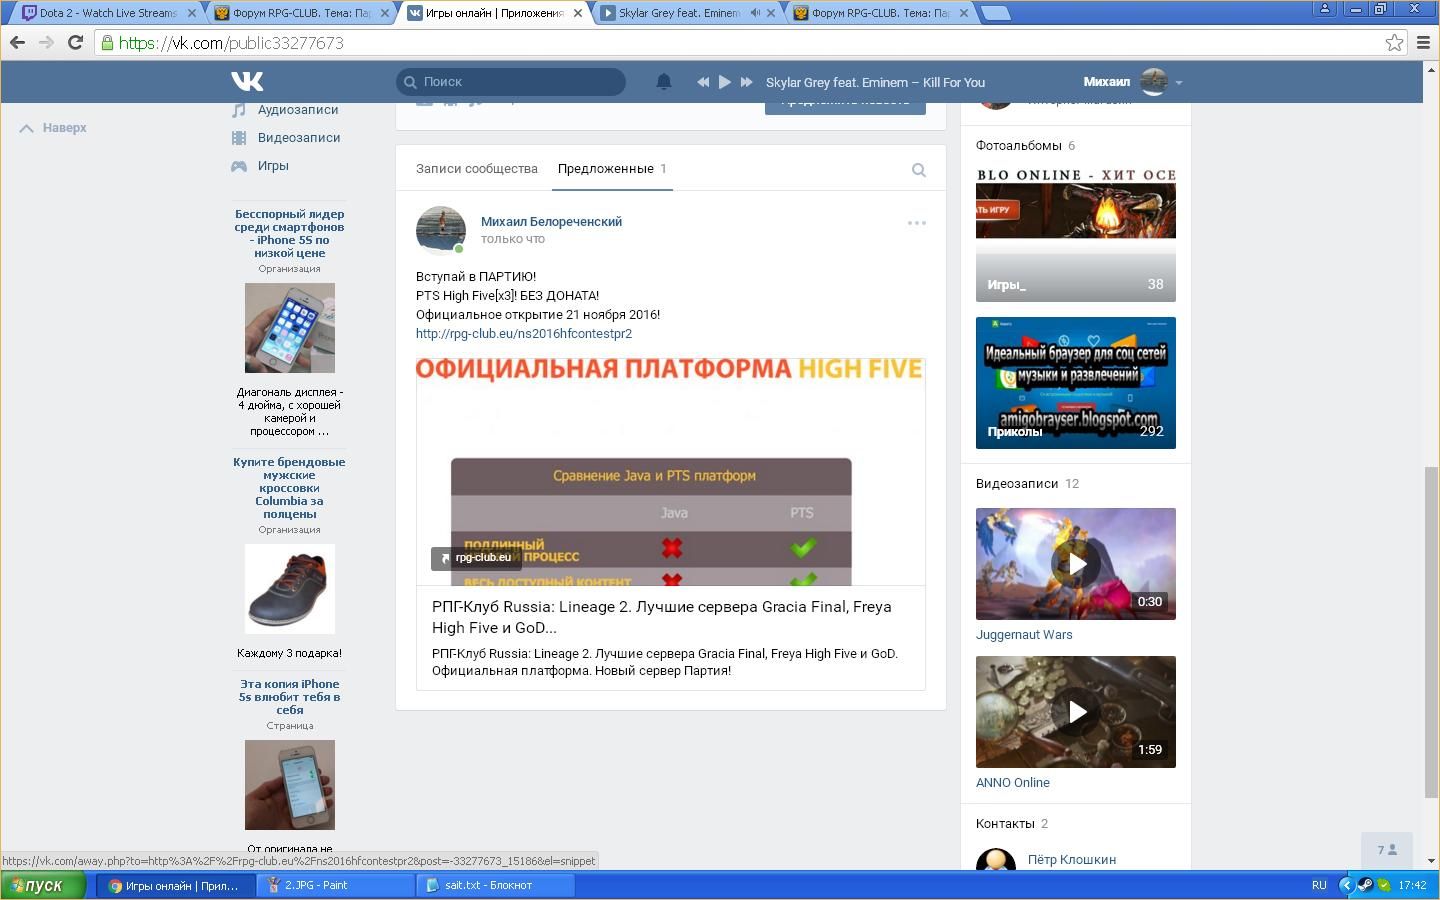Switch to sait.txt - Блокнот taskbar window

pyautogui.click(x=497, y=885)
